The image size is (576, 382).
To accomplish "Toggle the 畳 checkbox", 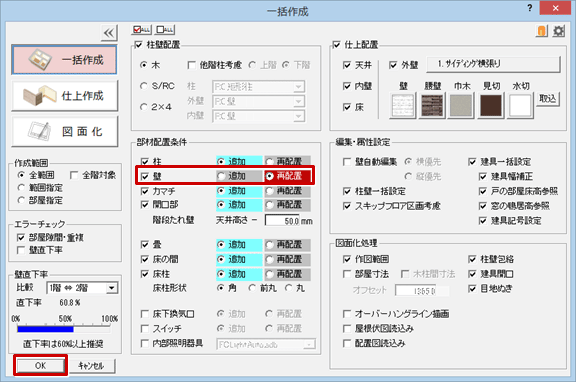I will point(145,245).
